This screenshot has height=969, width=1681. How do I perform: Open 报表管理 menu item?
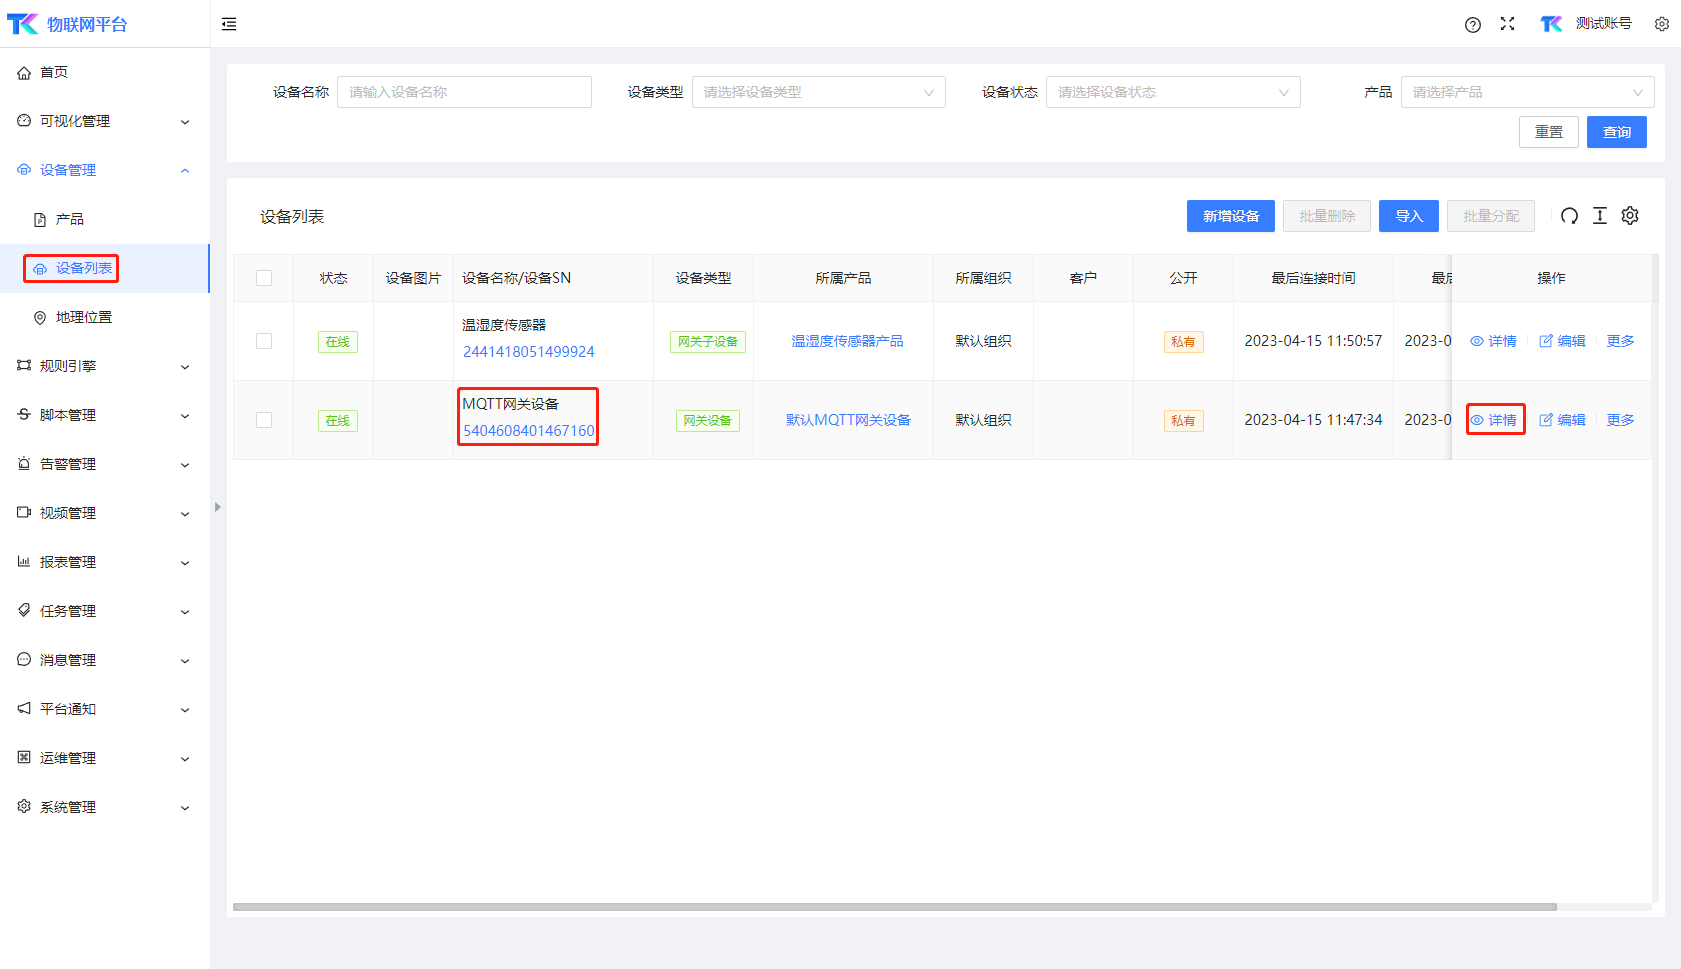[105, 562]
